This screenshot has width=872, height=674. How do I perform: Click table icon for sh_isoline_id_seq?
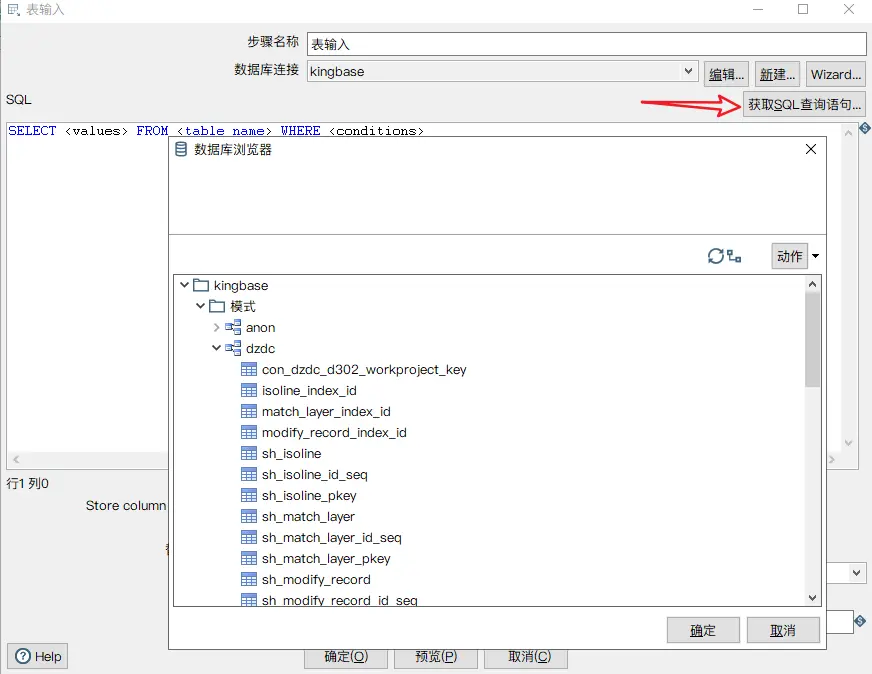(249, 474)
